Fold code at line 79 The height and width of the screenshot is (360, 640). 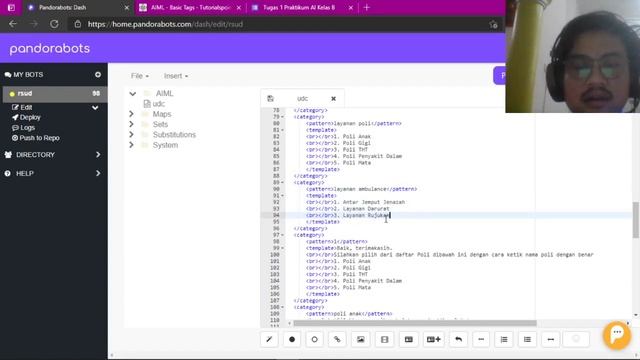(x=282, y=117)
